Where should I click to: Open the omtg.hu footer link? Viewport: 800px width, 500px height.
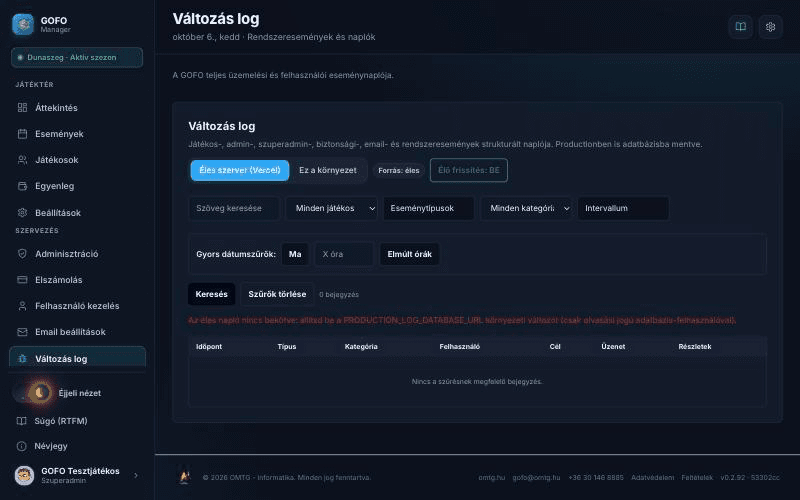[x=491, y=478]
